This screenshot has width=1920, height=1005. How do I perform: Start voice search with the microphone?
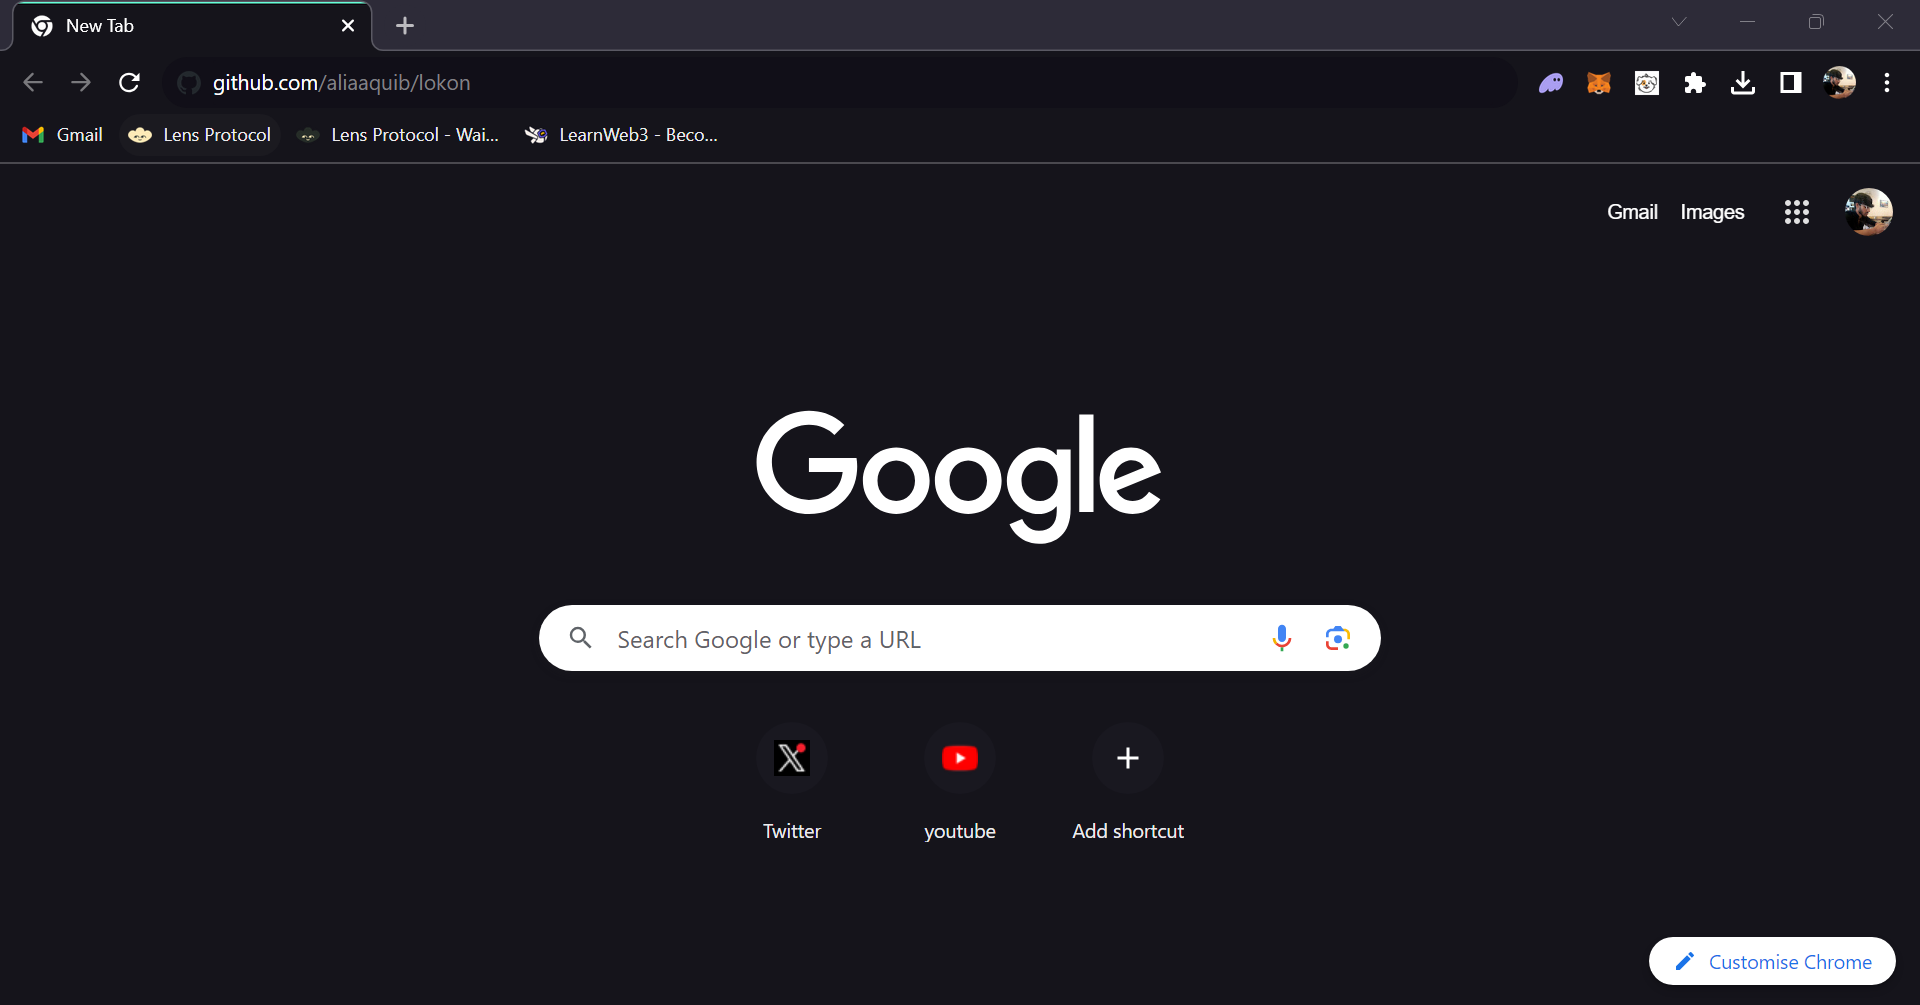point(1282,638)
